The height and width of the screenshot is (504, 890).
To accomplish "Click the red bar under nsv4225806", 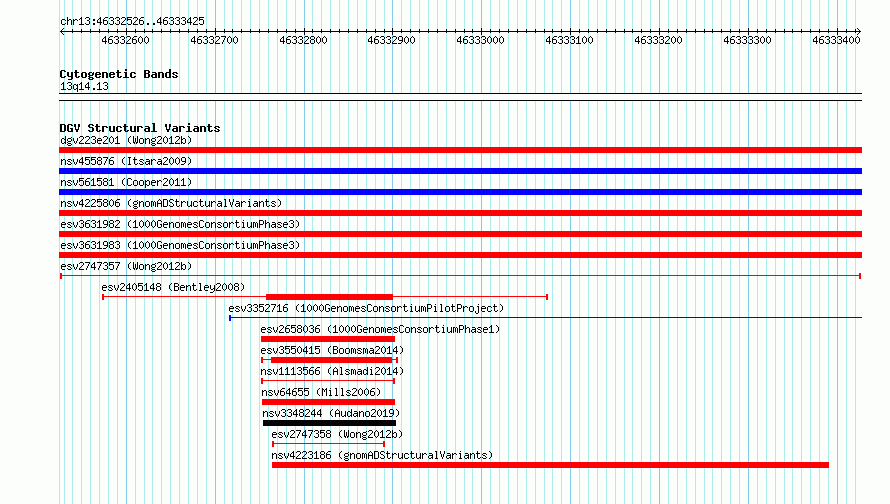I will tap(460, 213).
